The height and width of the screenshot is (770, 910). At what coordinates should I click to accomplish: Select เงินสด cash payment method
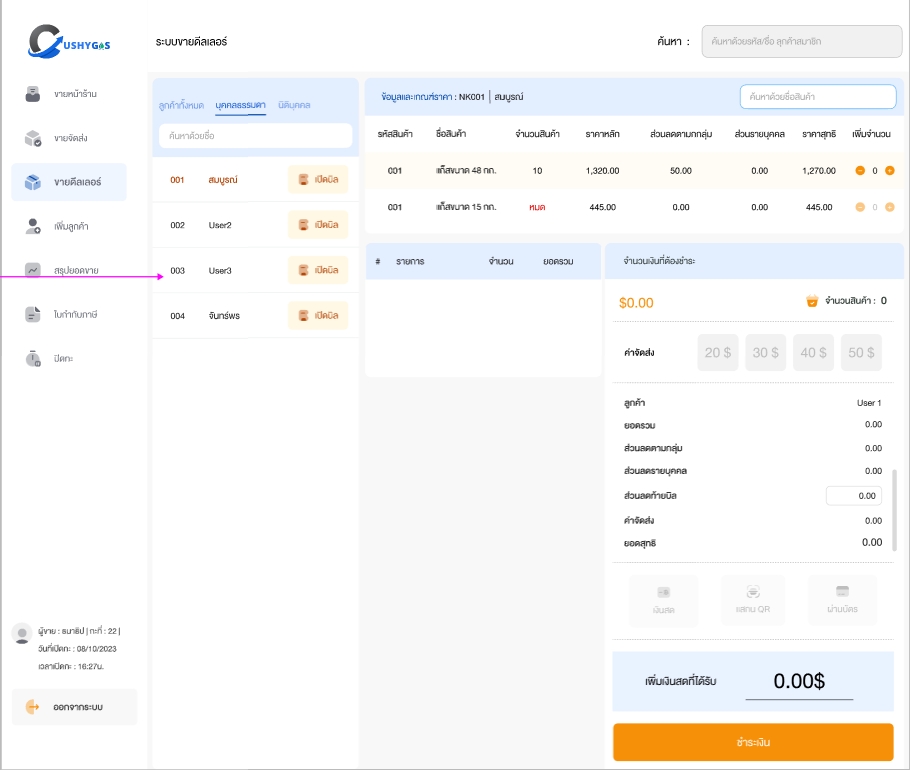663,601
